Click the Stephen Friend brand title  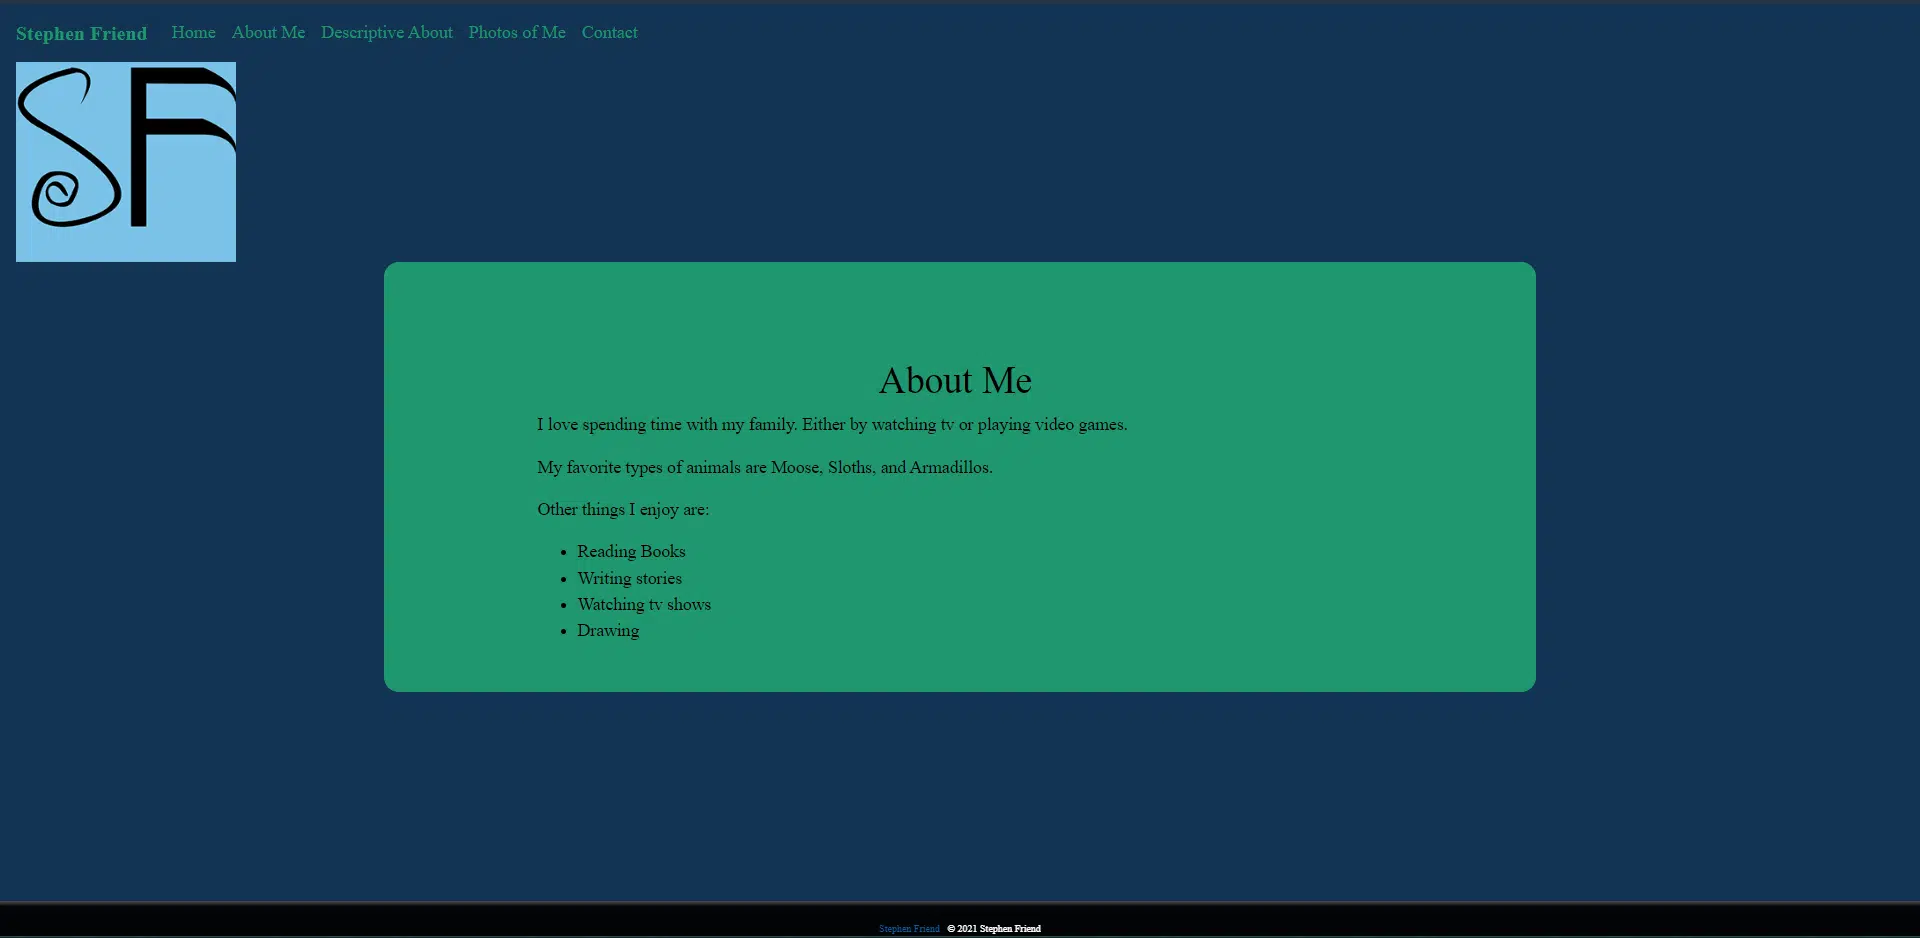81,33
